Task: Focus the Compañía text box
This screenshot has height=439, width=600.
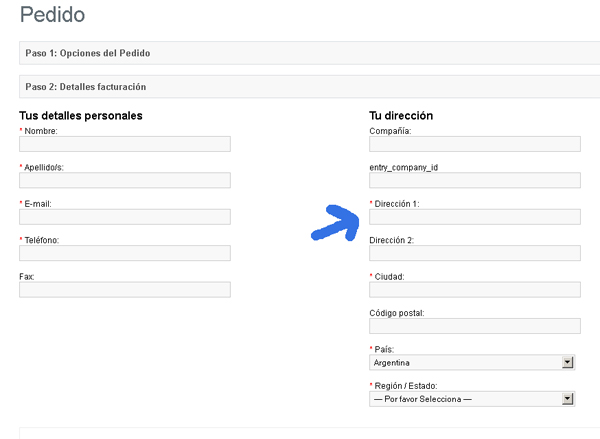Action: tap(475, 144)
